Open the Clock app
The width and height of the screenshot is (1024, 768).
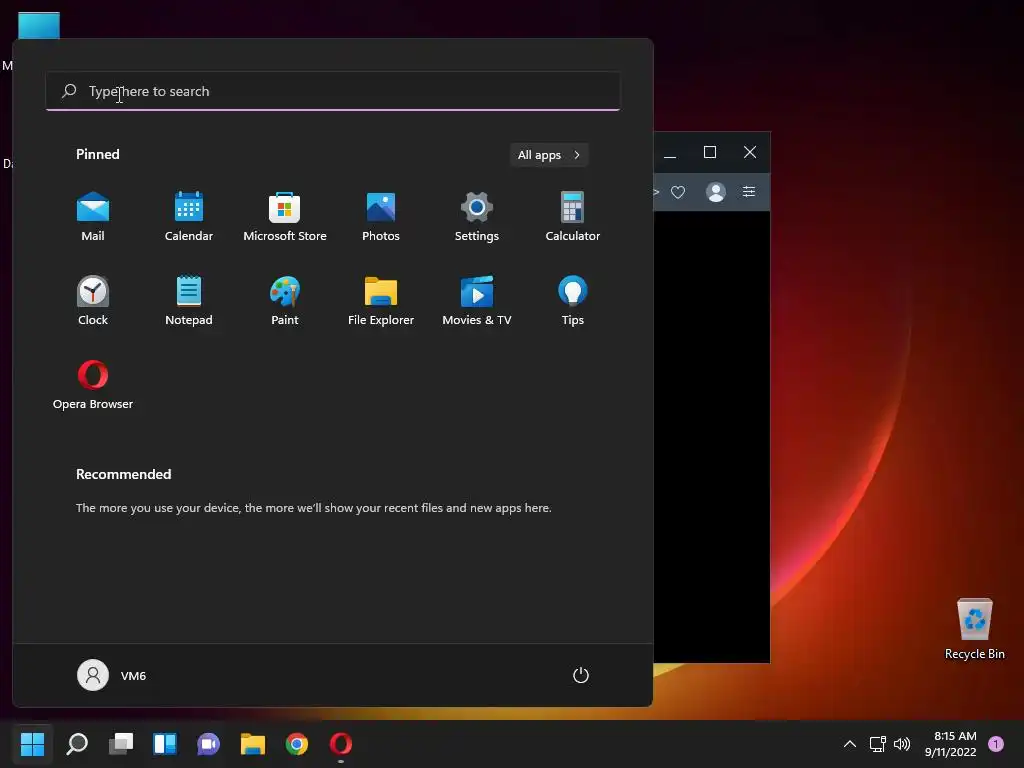click(x=93, y=301)
